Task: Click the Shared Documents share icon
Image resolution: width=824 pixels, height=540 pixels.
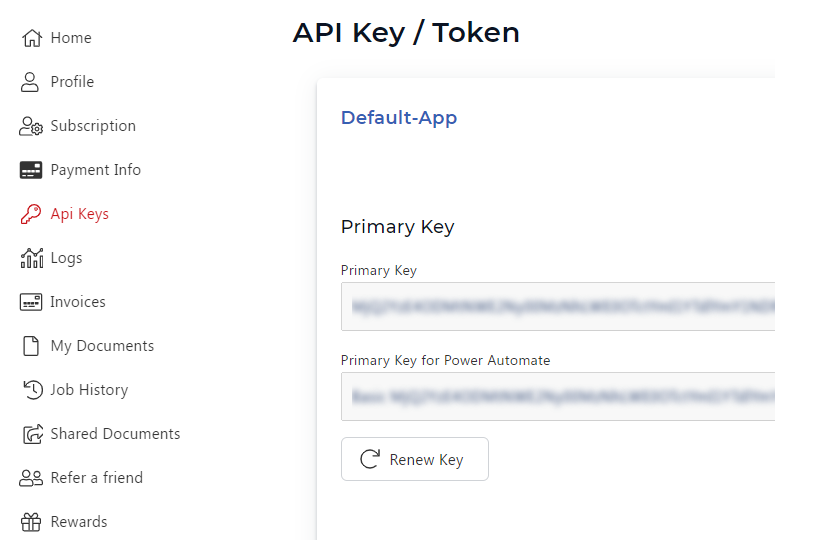Action: [x=33, y=434]
